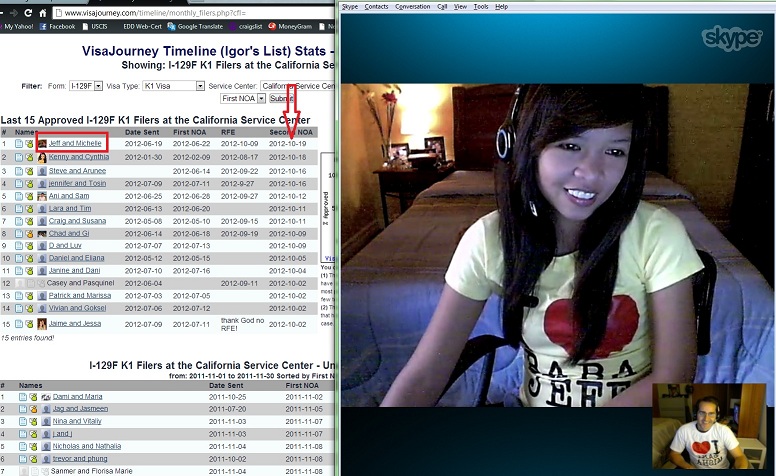This screenshot has width=776, height=476.
Task: Click the Casey and Pasquinel name text
Action: 80,284
